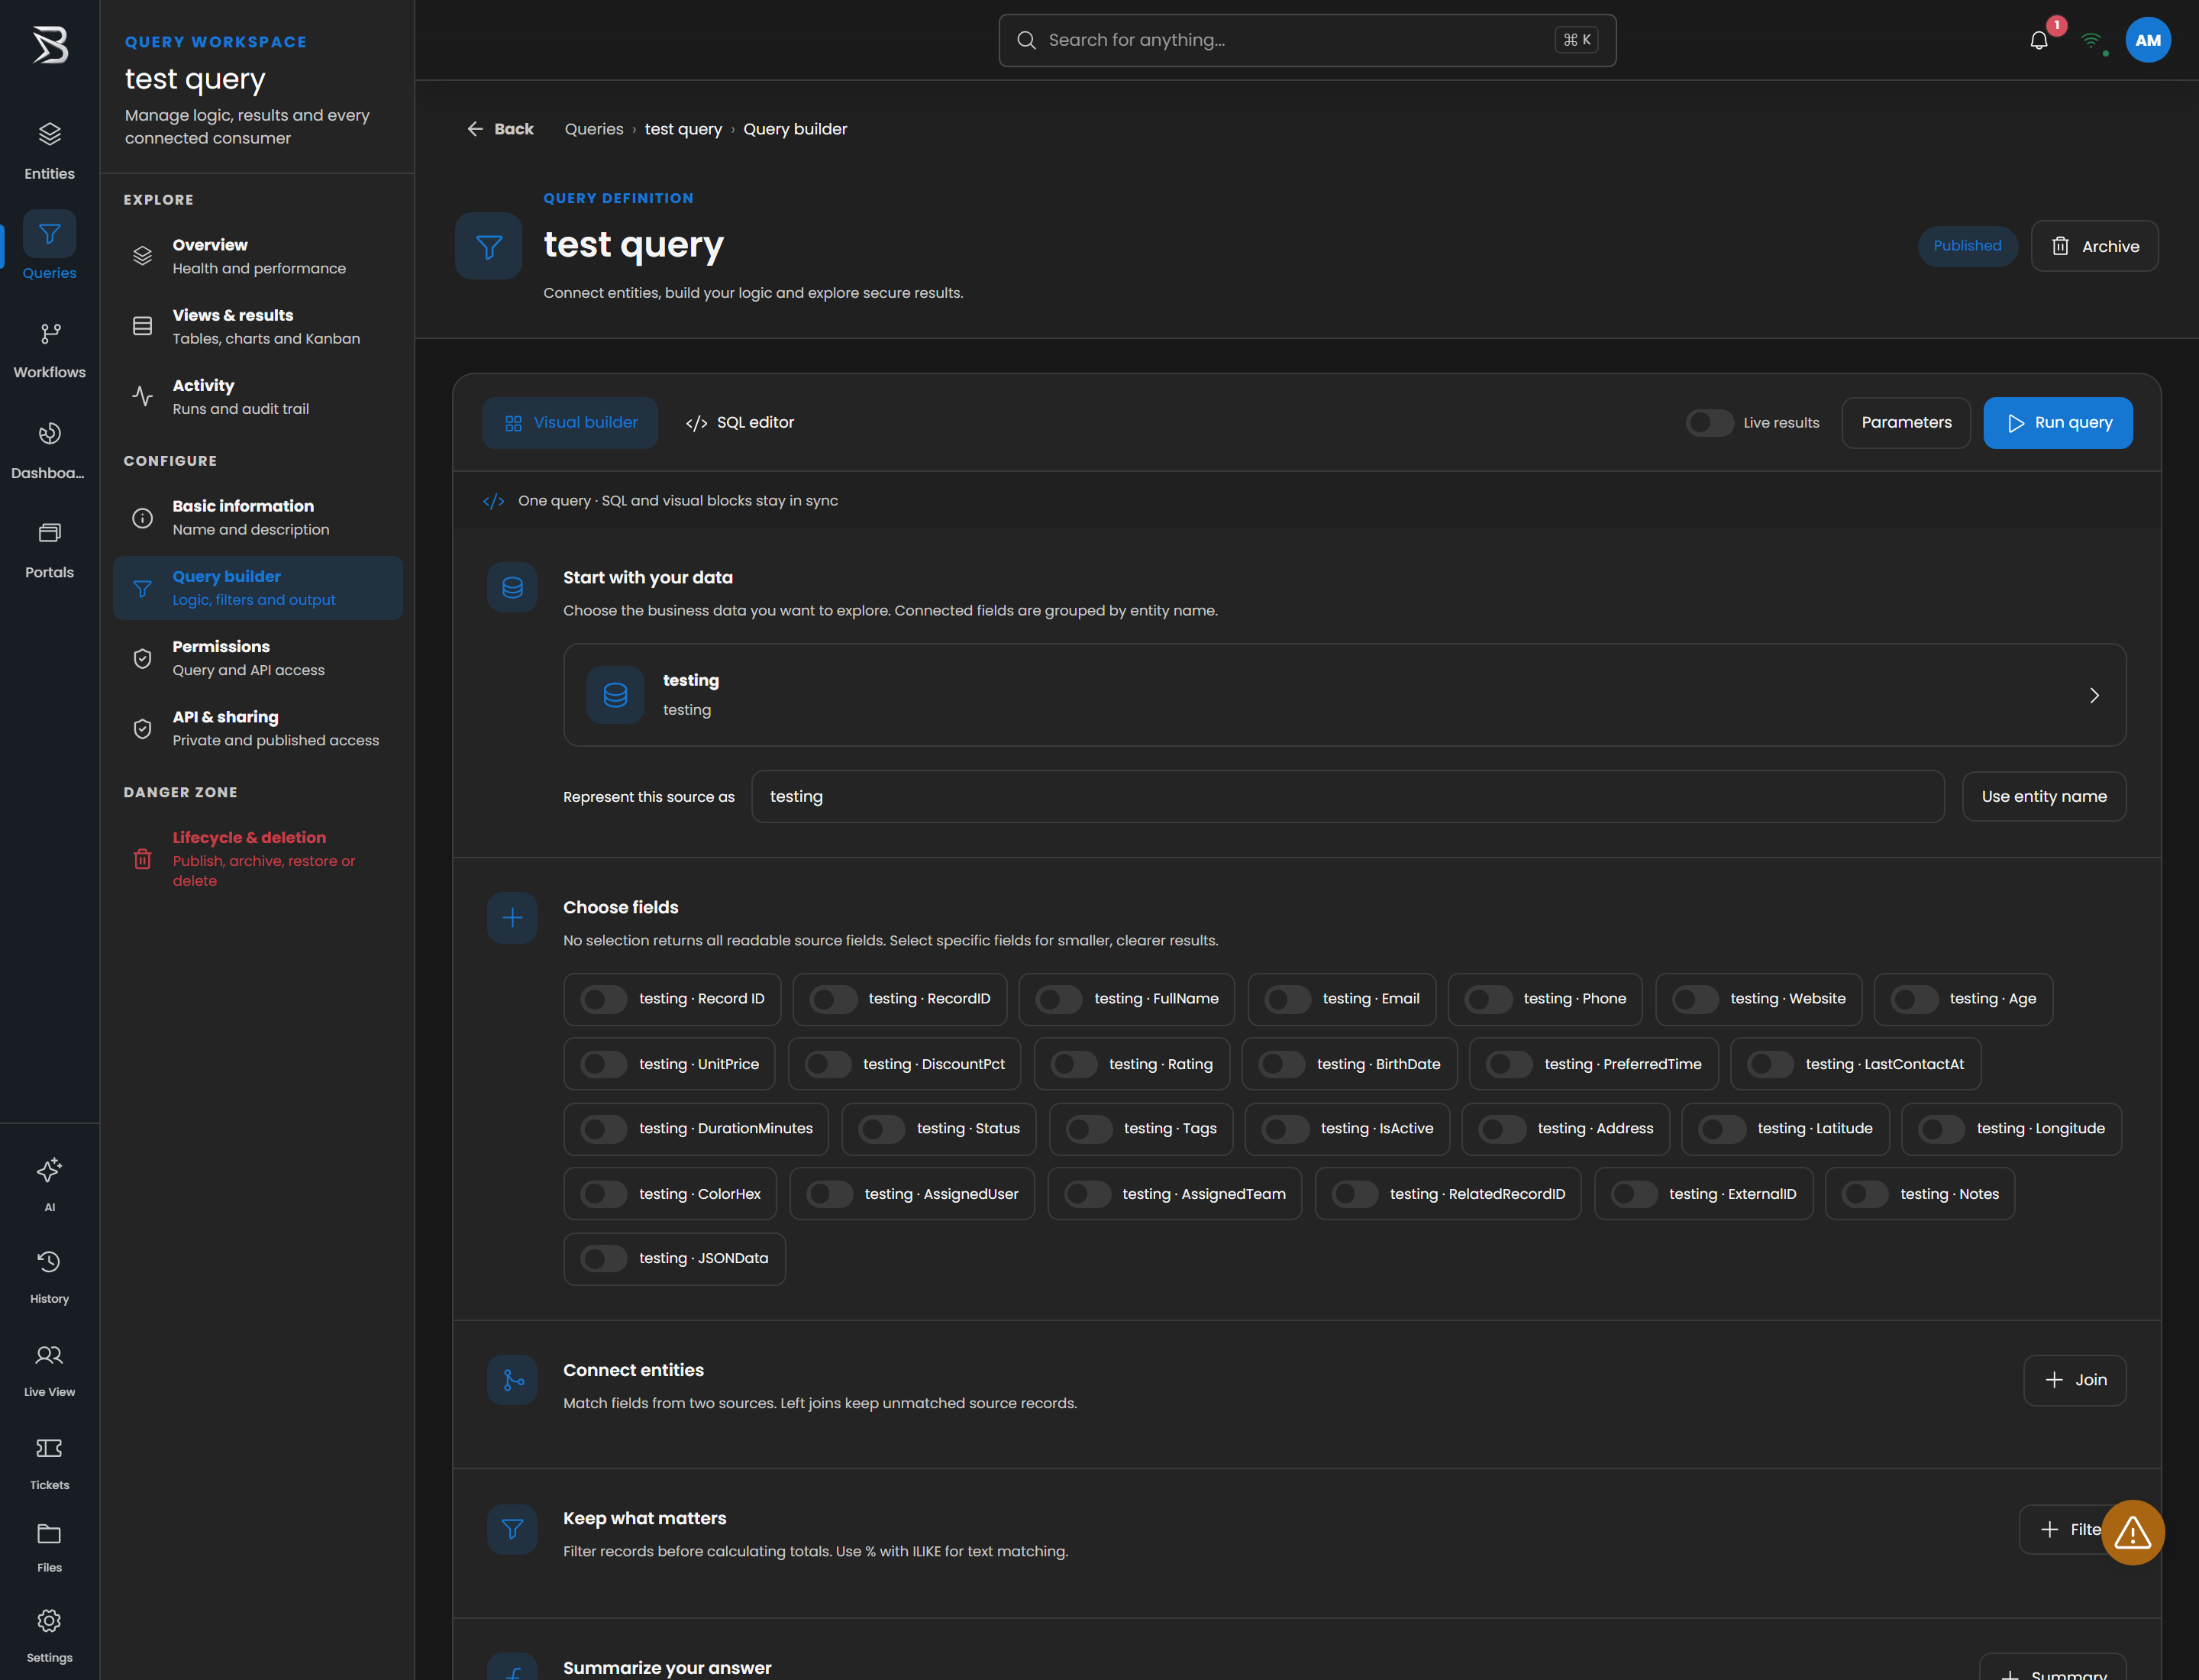
Task: Open Workflows in the left rail
Action: (49, 351)
